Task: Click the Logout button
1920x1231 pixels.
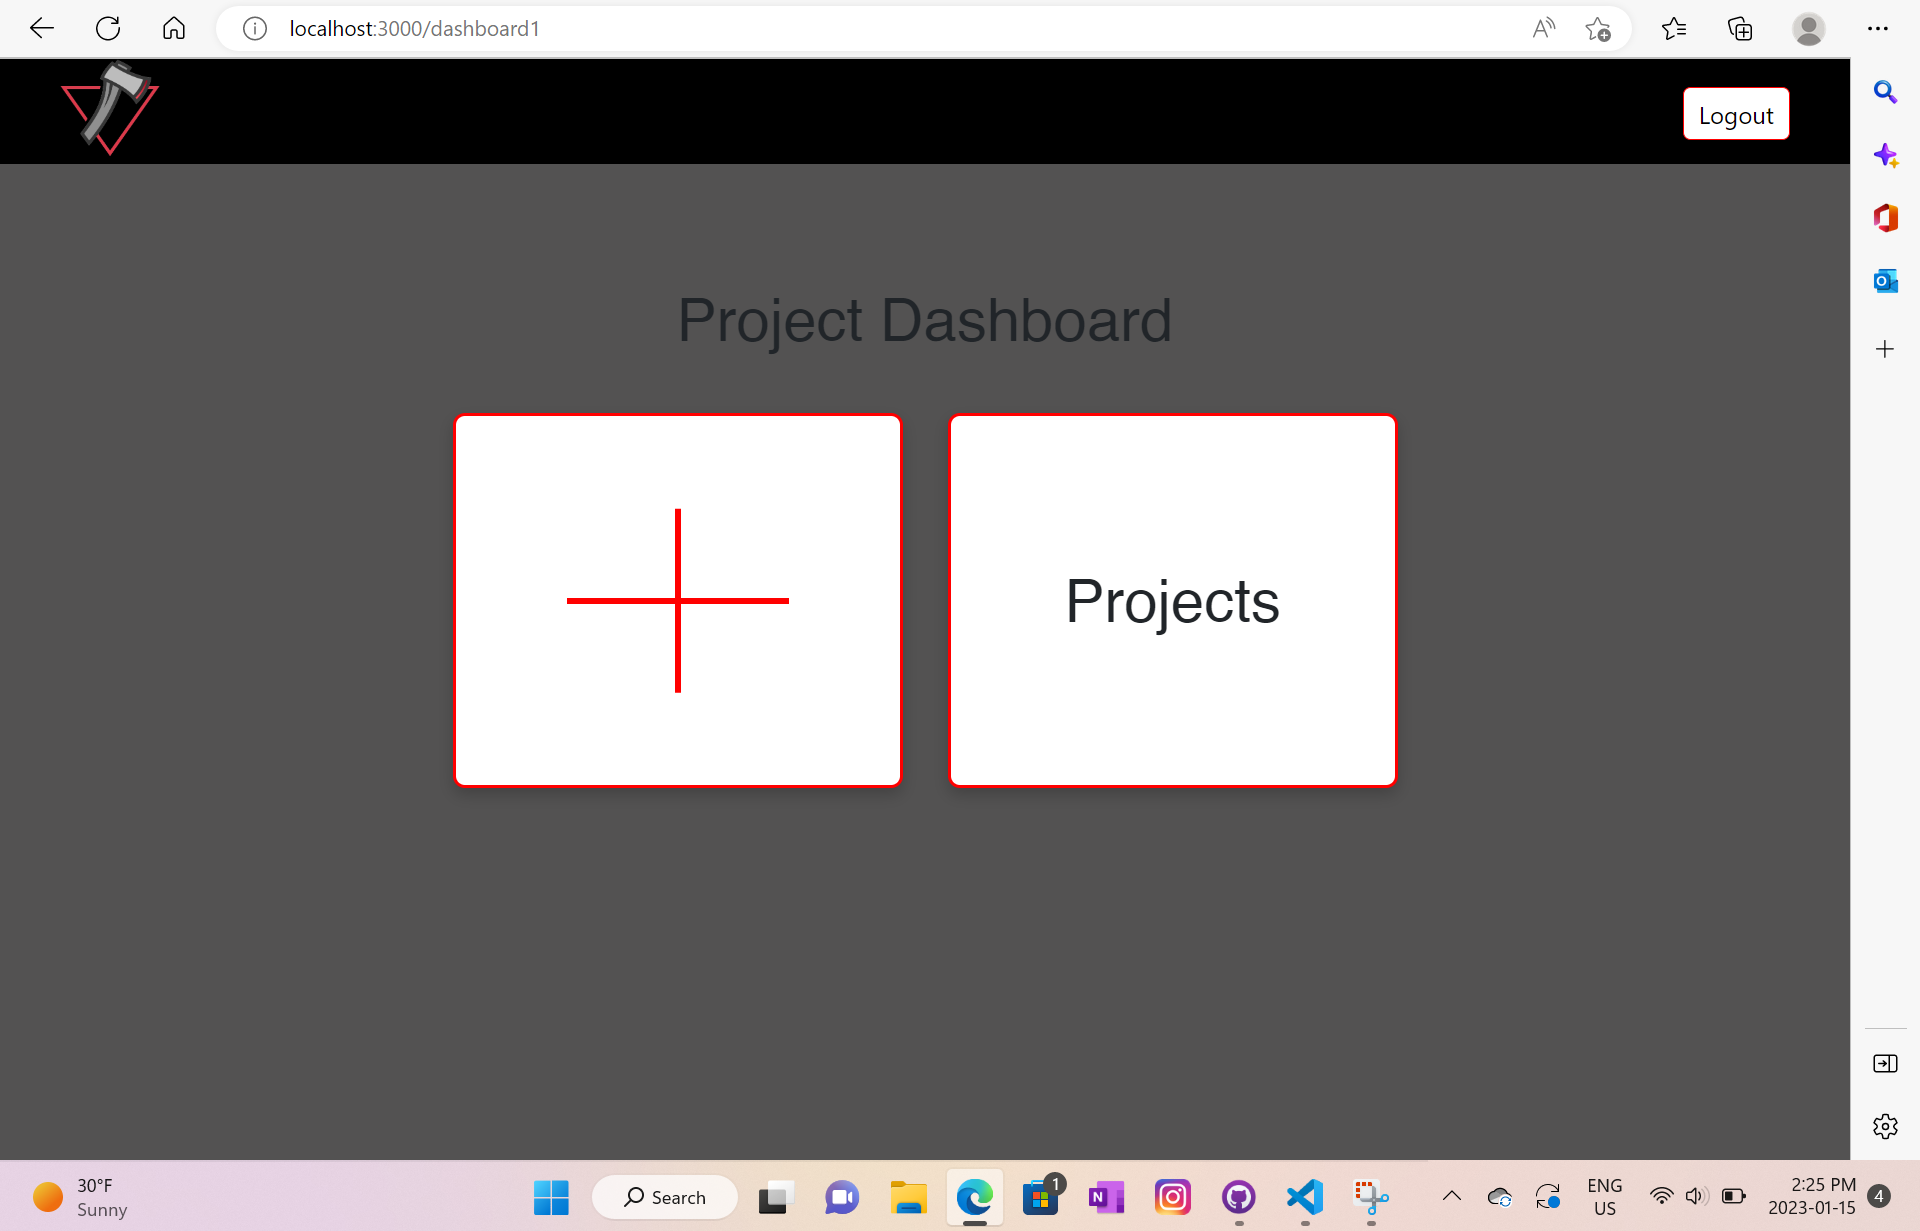Action: [1735, 115]
